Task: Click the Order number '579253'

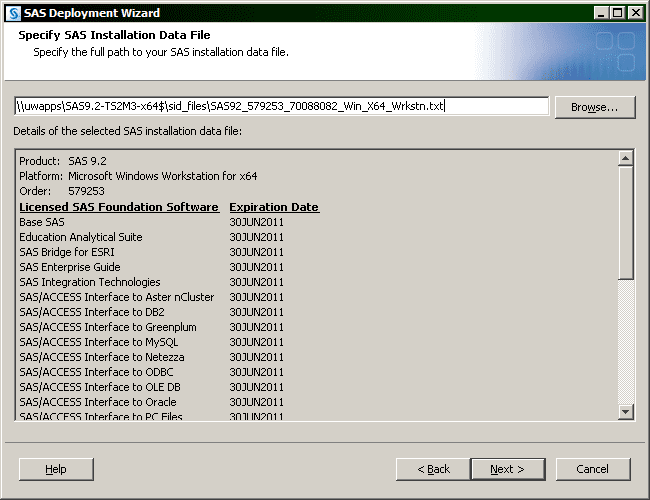Action: (x=87, y=191)
